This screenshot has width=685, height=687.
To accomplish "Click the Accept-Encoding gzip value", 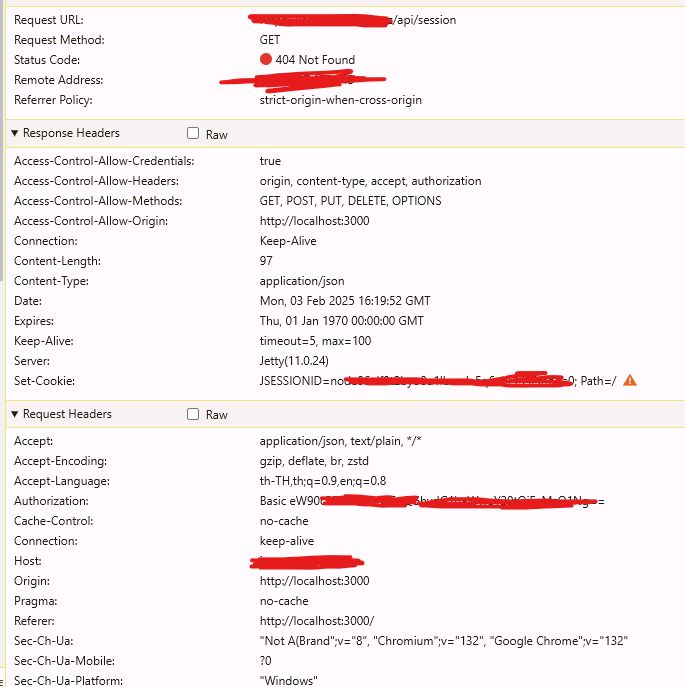I will point(312,461).
